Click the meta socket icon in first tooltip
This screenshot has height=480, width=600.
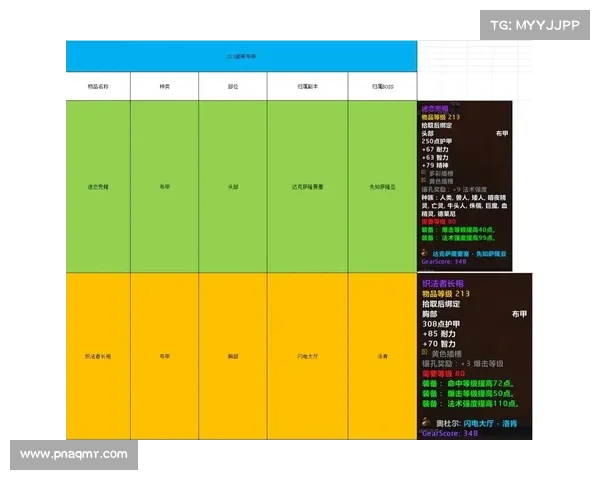click(425, 171)
